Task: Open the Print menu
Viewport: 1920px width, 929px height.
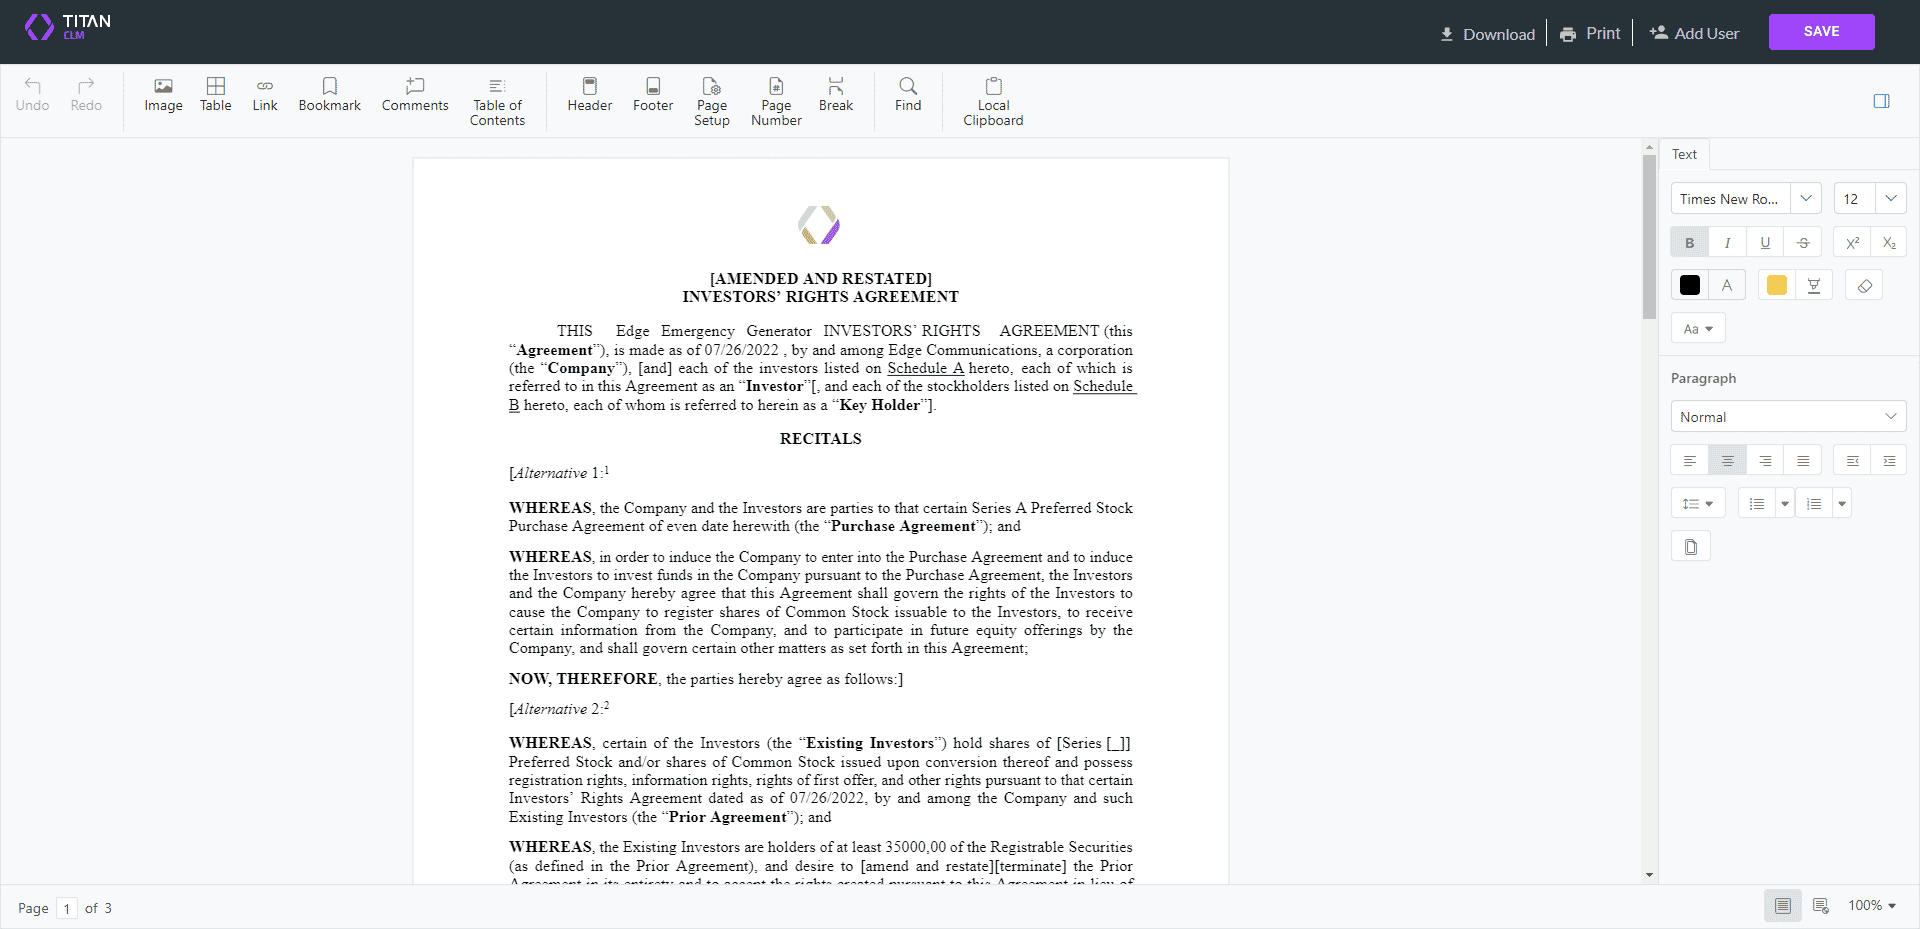Action: [x=1589, y=32]
